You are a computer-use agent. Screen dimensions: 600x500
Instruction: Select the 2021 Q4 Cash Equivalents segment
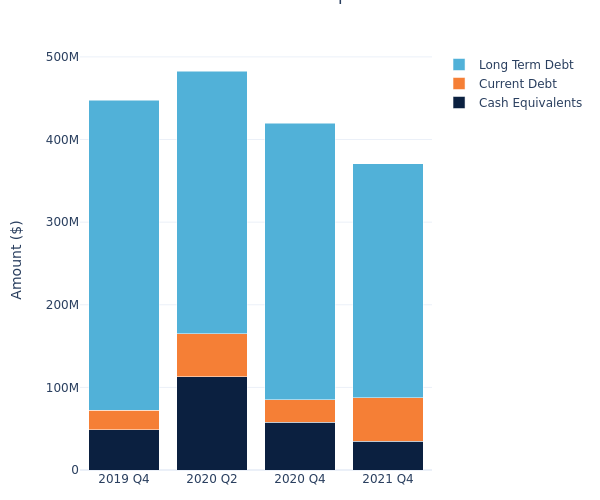(388, 456)
